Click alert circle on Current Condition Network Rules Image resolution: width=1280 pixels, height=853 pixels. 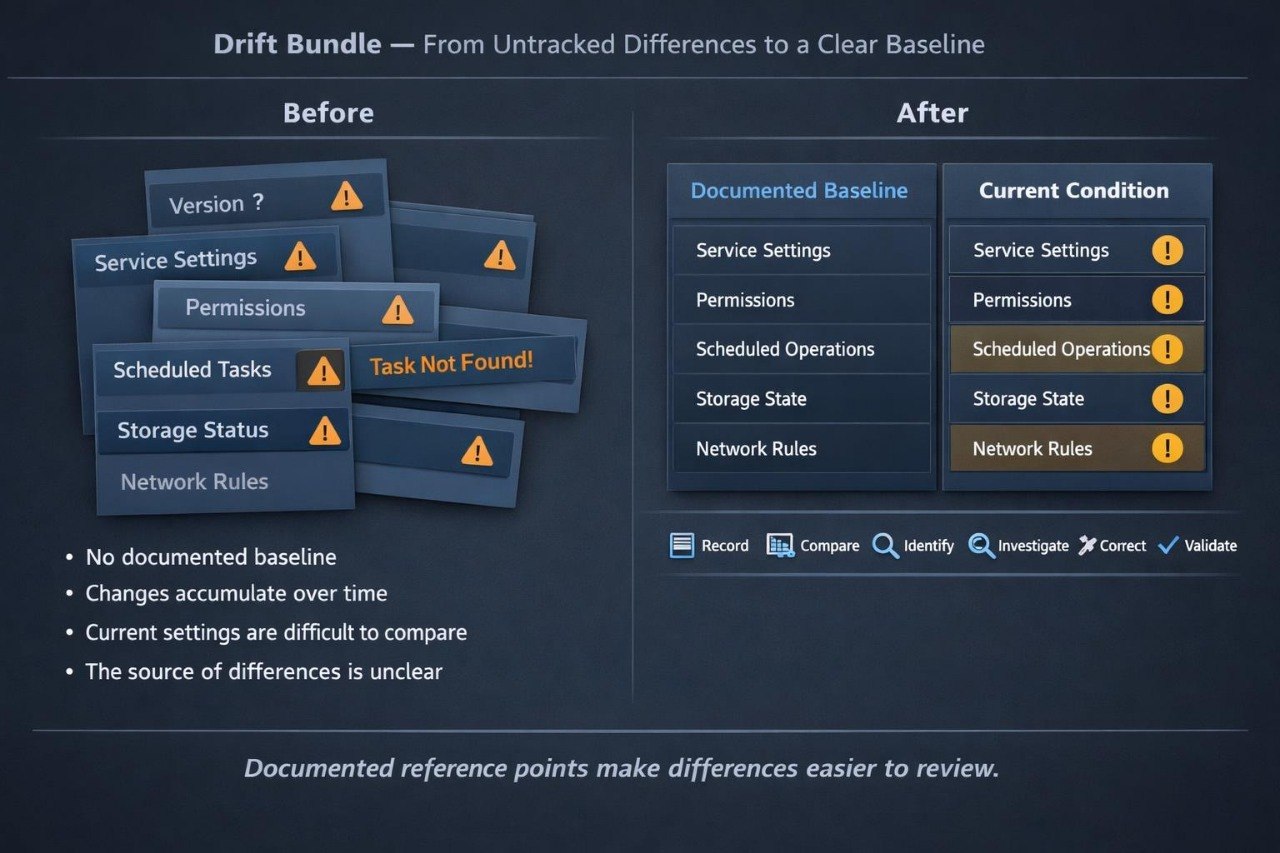[1167, 448]
